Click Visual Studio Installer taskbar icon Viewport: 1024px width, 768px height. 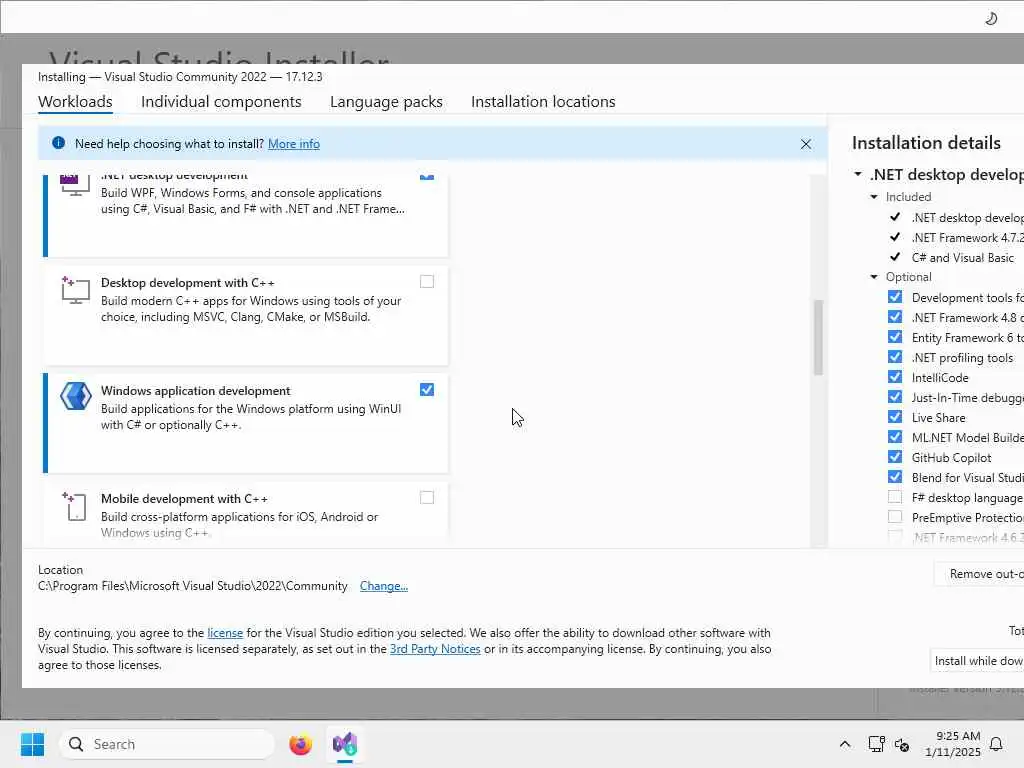click(345, 744)
